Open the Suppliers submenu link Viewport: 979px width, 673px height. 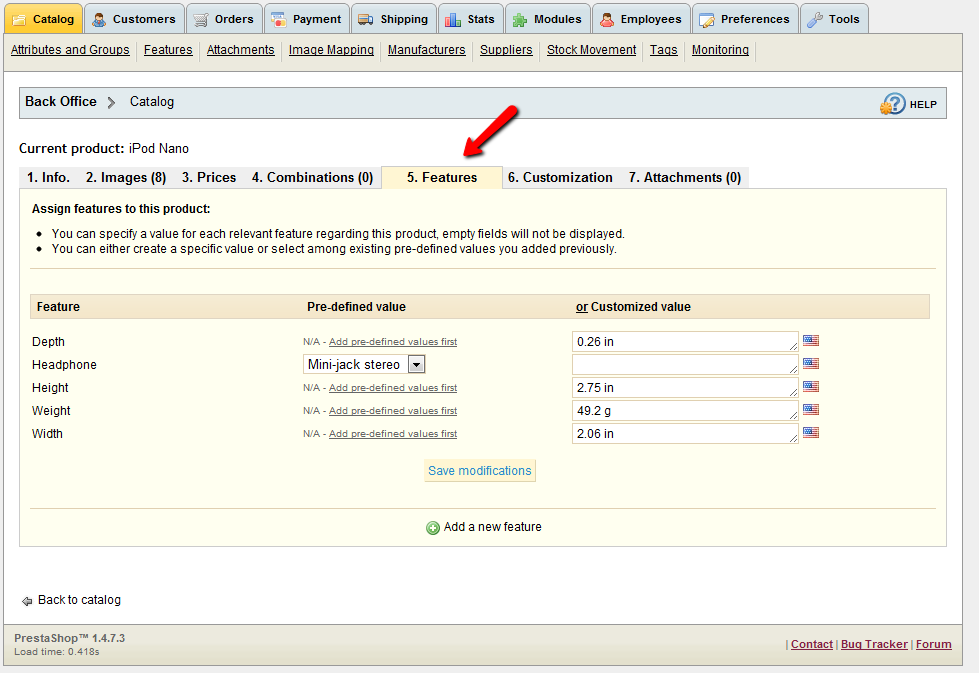coord(506,50)
